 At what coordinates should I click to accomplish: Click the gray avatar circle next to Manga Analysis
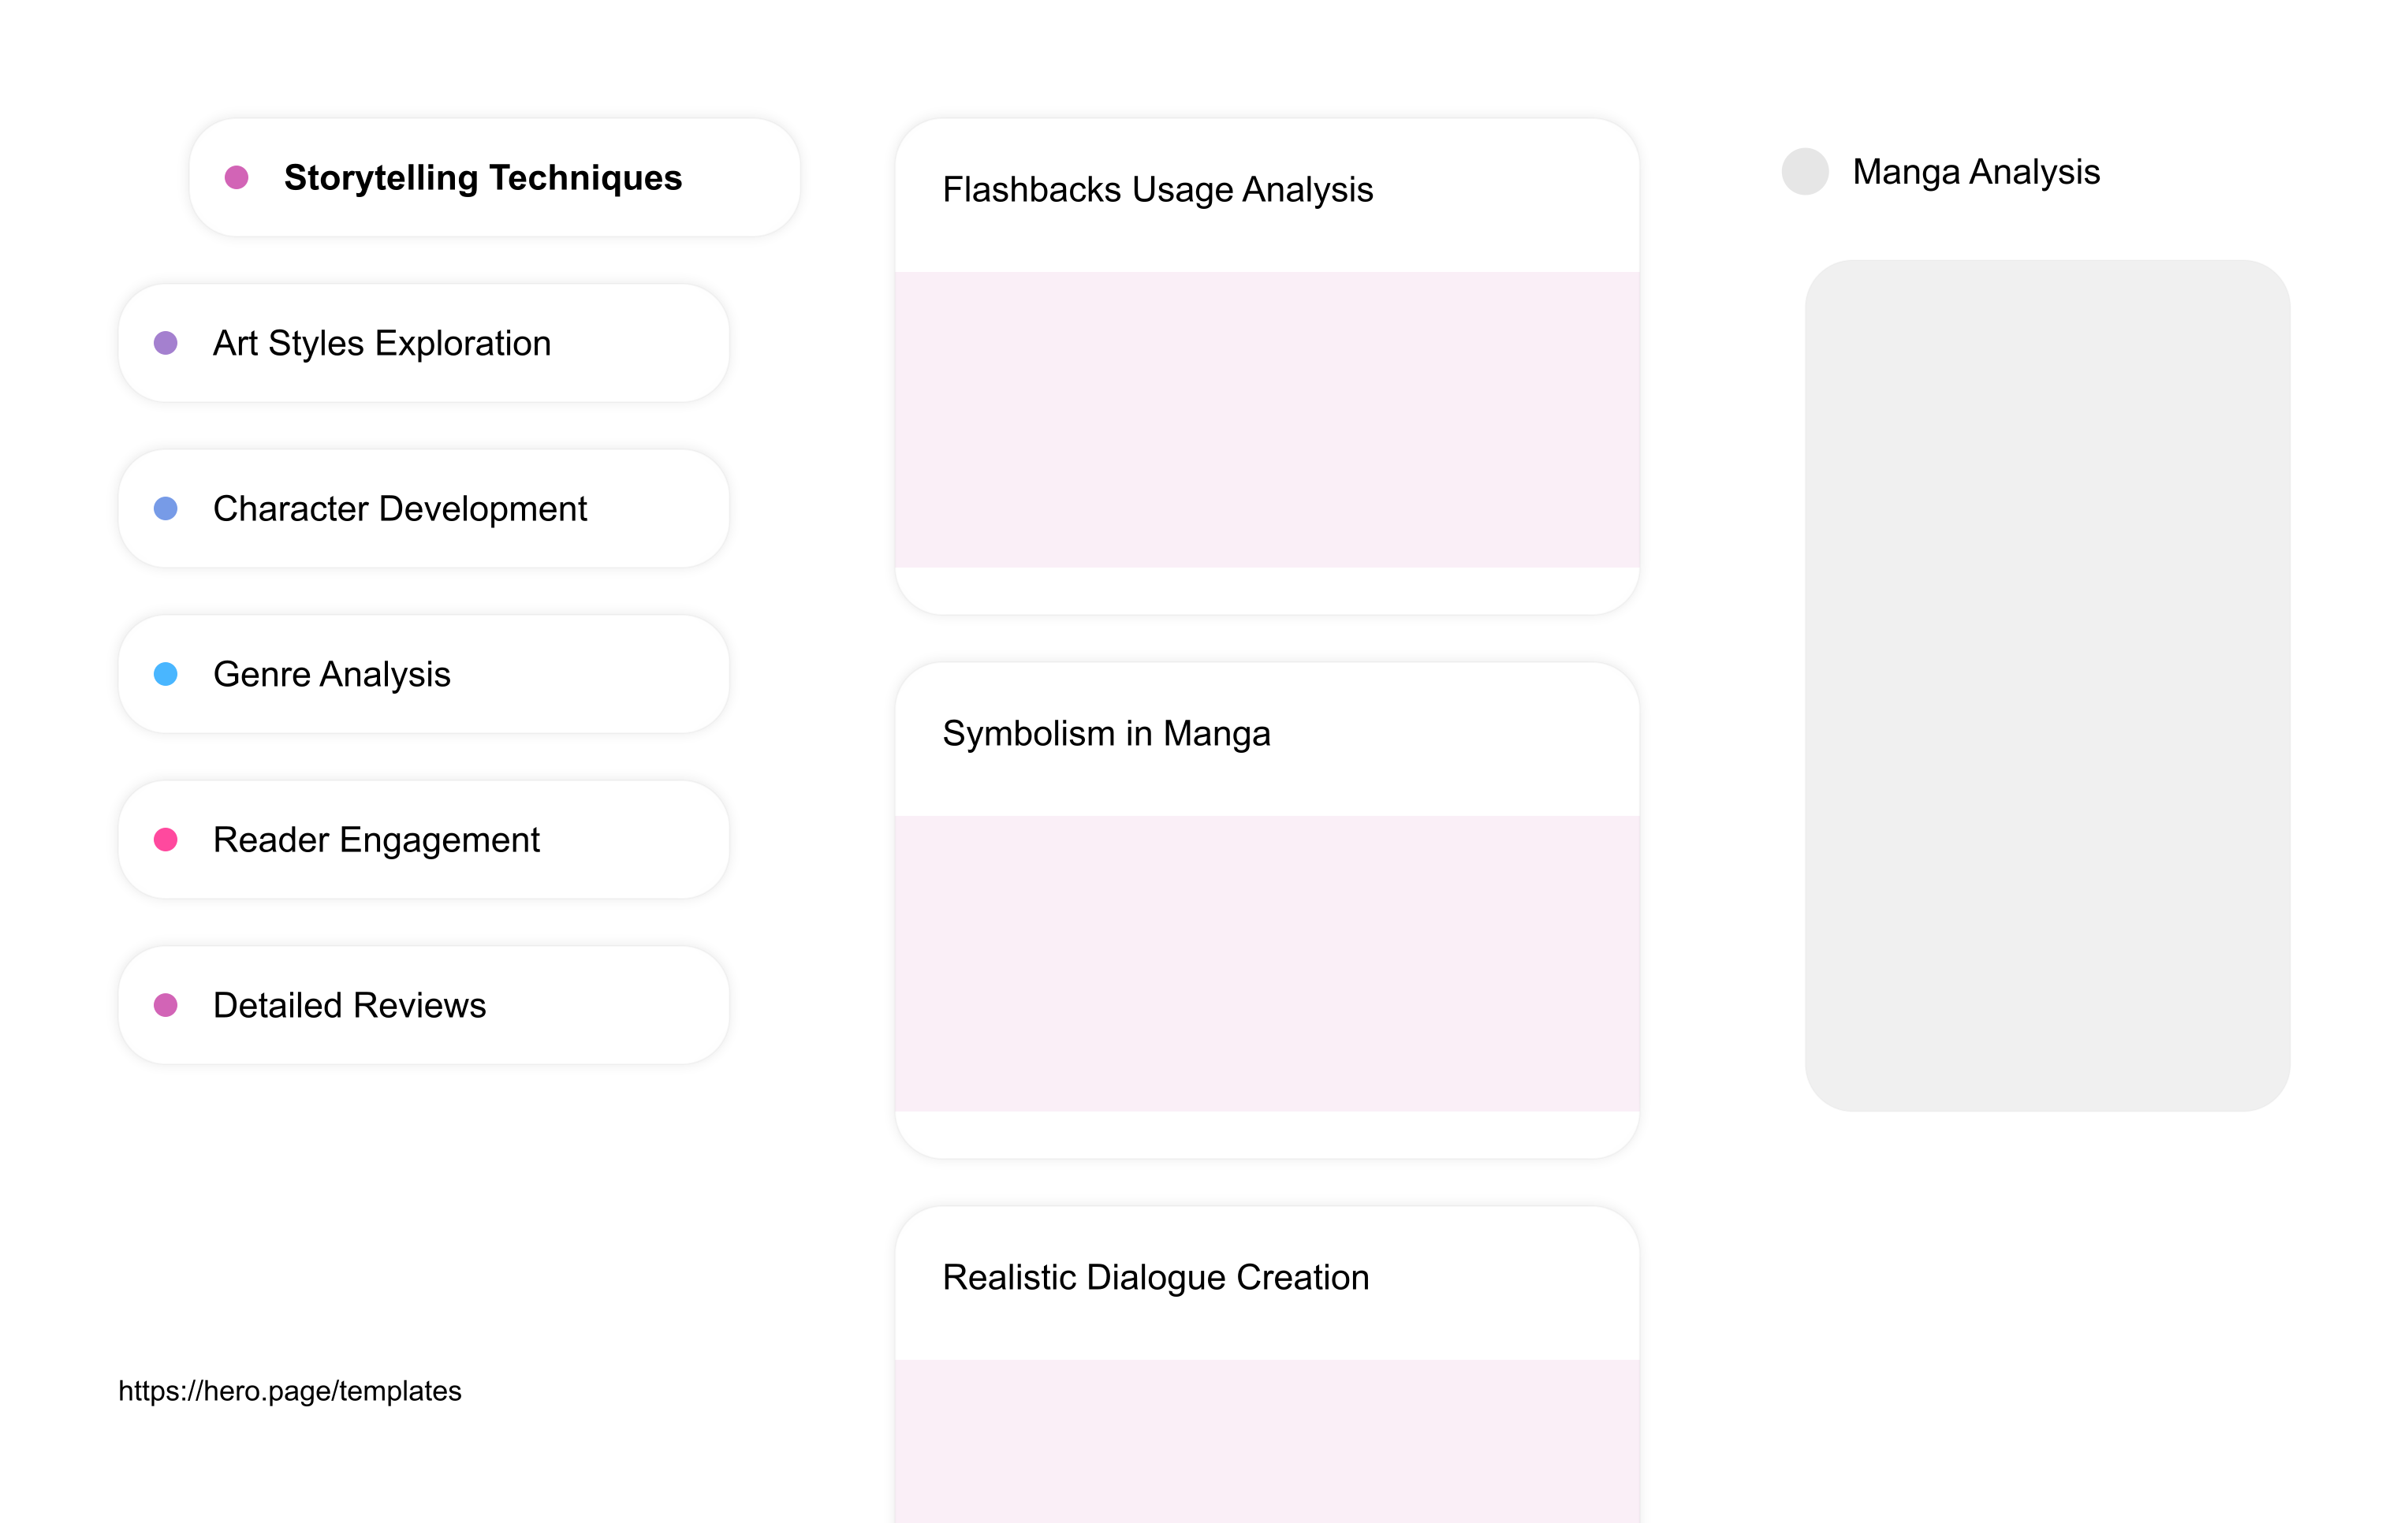(x=1805, y=171)
